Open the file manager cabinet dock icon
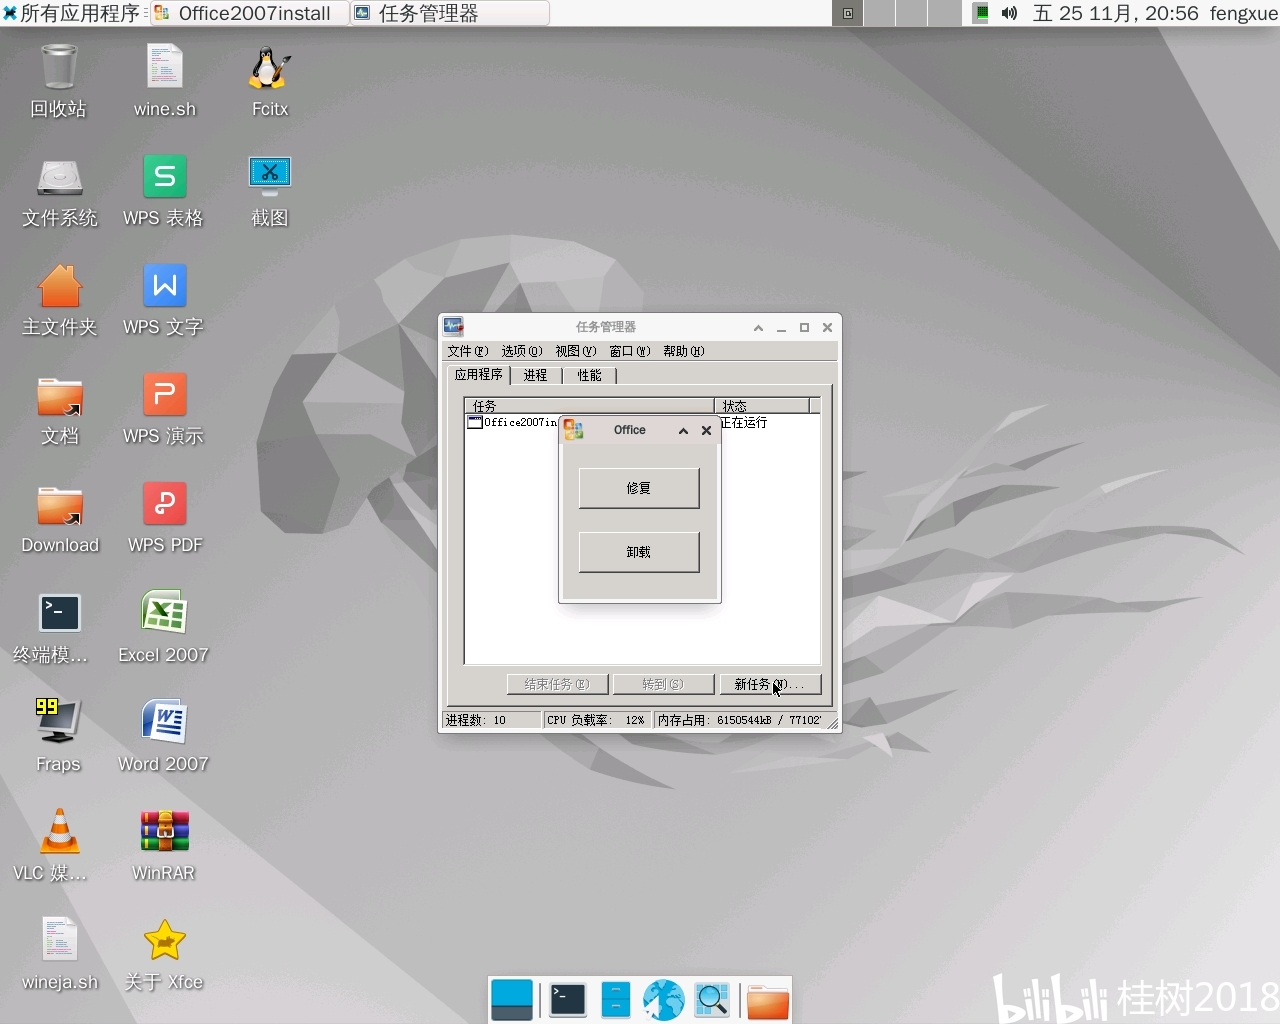 [x=616, y=1000]
